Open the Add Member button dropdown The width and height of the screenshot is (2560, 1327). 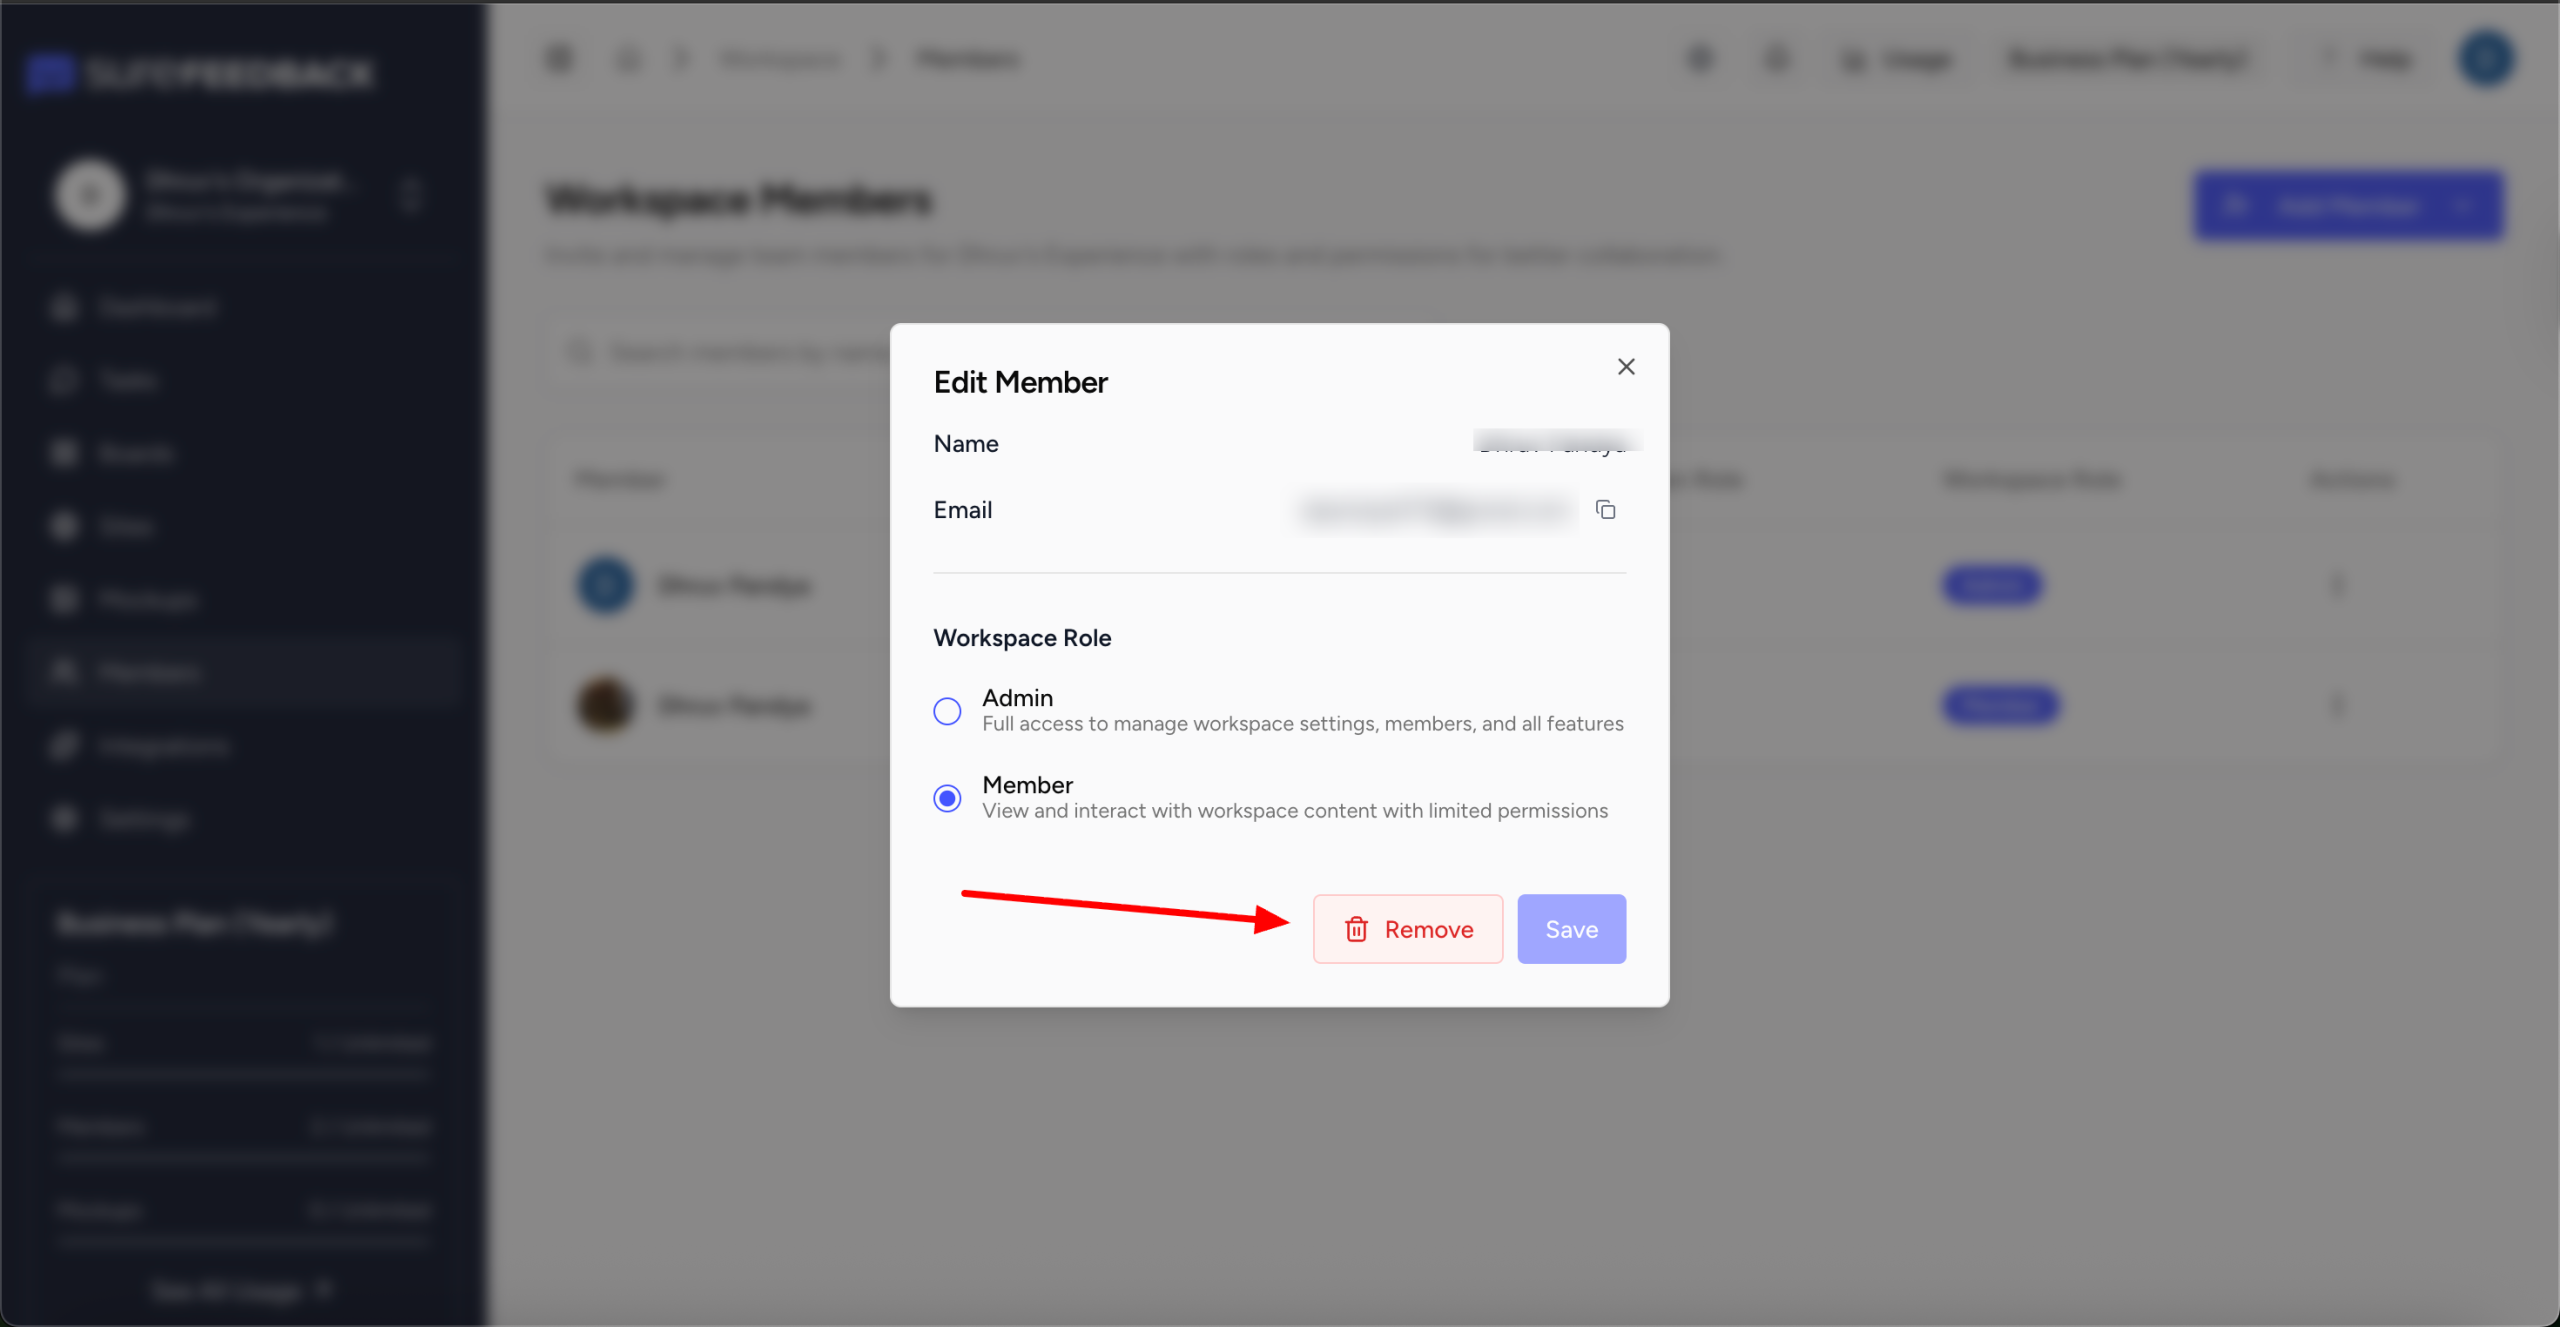pyautogui.click(x=2462, y=206)
